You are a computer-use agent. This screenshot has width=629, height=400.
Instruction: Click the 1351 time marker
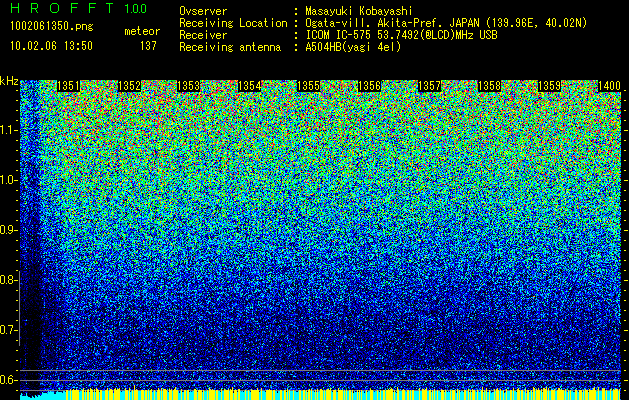[69, 86]
